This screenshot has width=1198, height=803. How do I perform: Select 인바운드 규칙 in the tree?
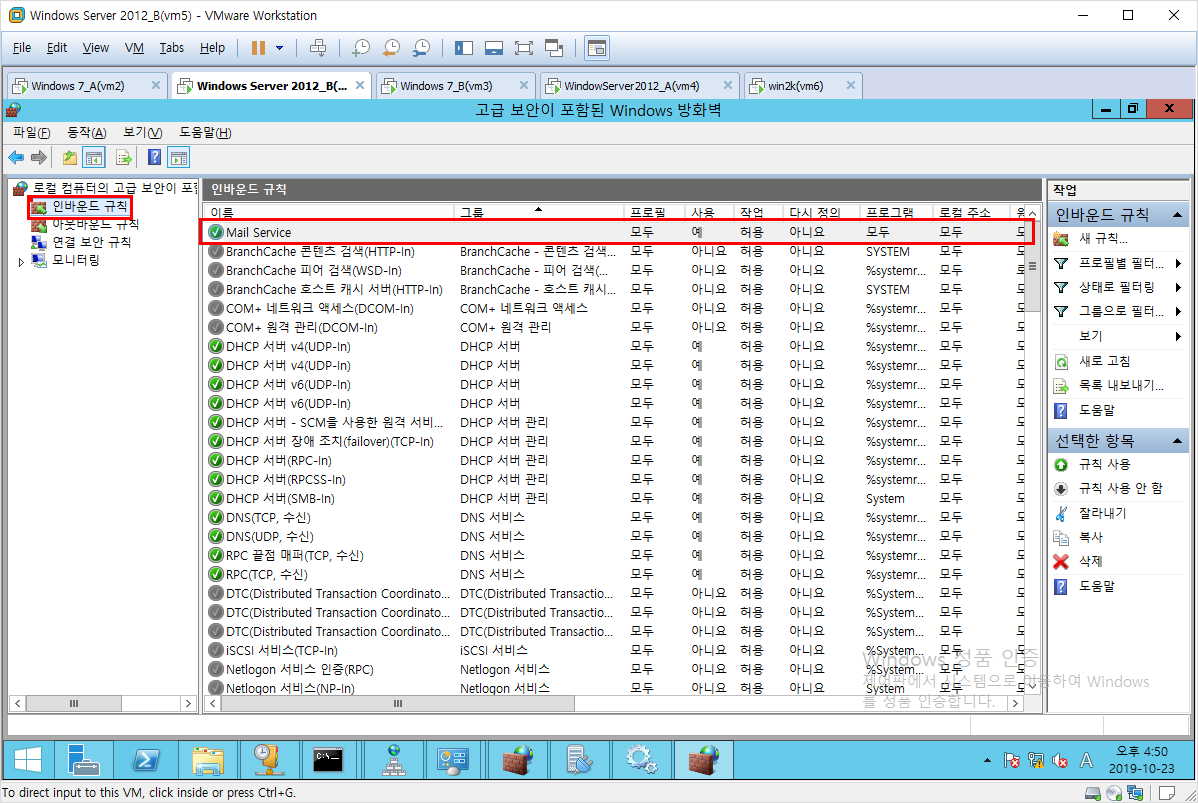click(89, 206)
